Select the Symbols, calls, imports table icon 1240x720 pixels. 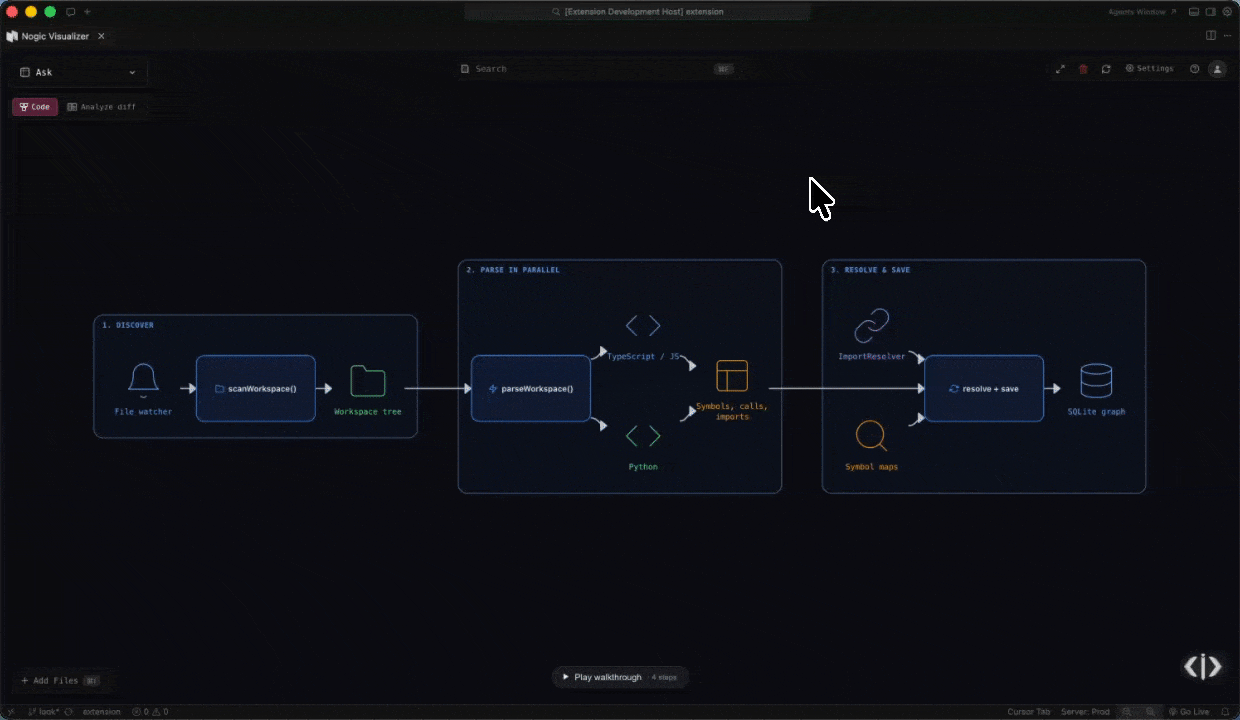pyautogui.click(x=732, y=376)
